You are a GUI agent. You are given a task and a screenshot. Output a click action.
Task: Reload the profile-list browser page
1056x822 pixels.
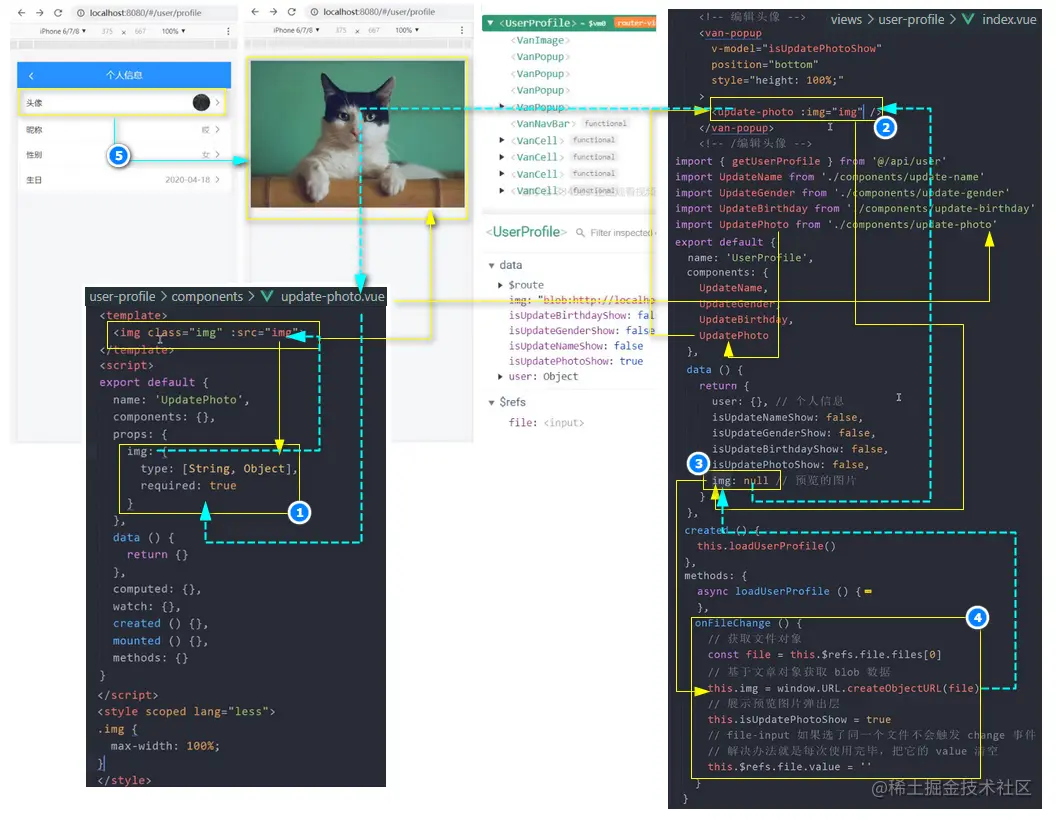point(58,13)
